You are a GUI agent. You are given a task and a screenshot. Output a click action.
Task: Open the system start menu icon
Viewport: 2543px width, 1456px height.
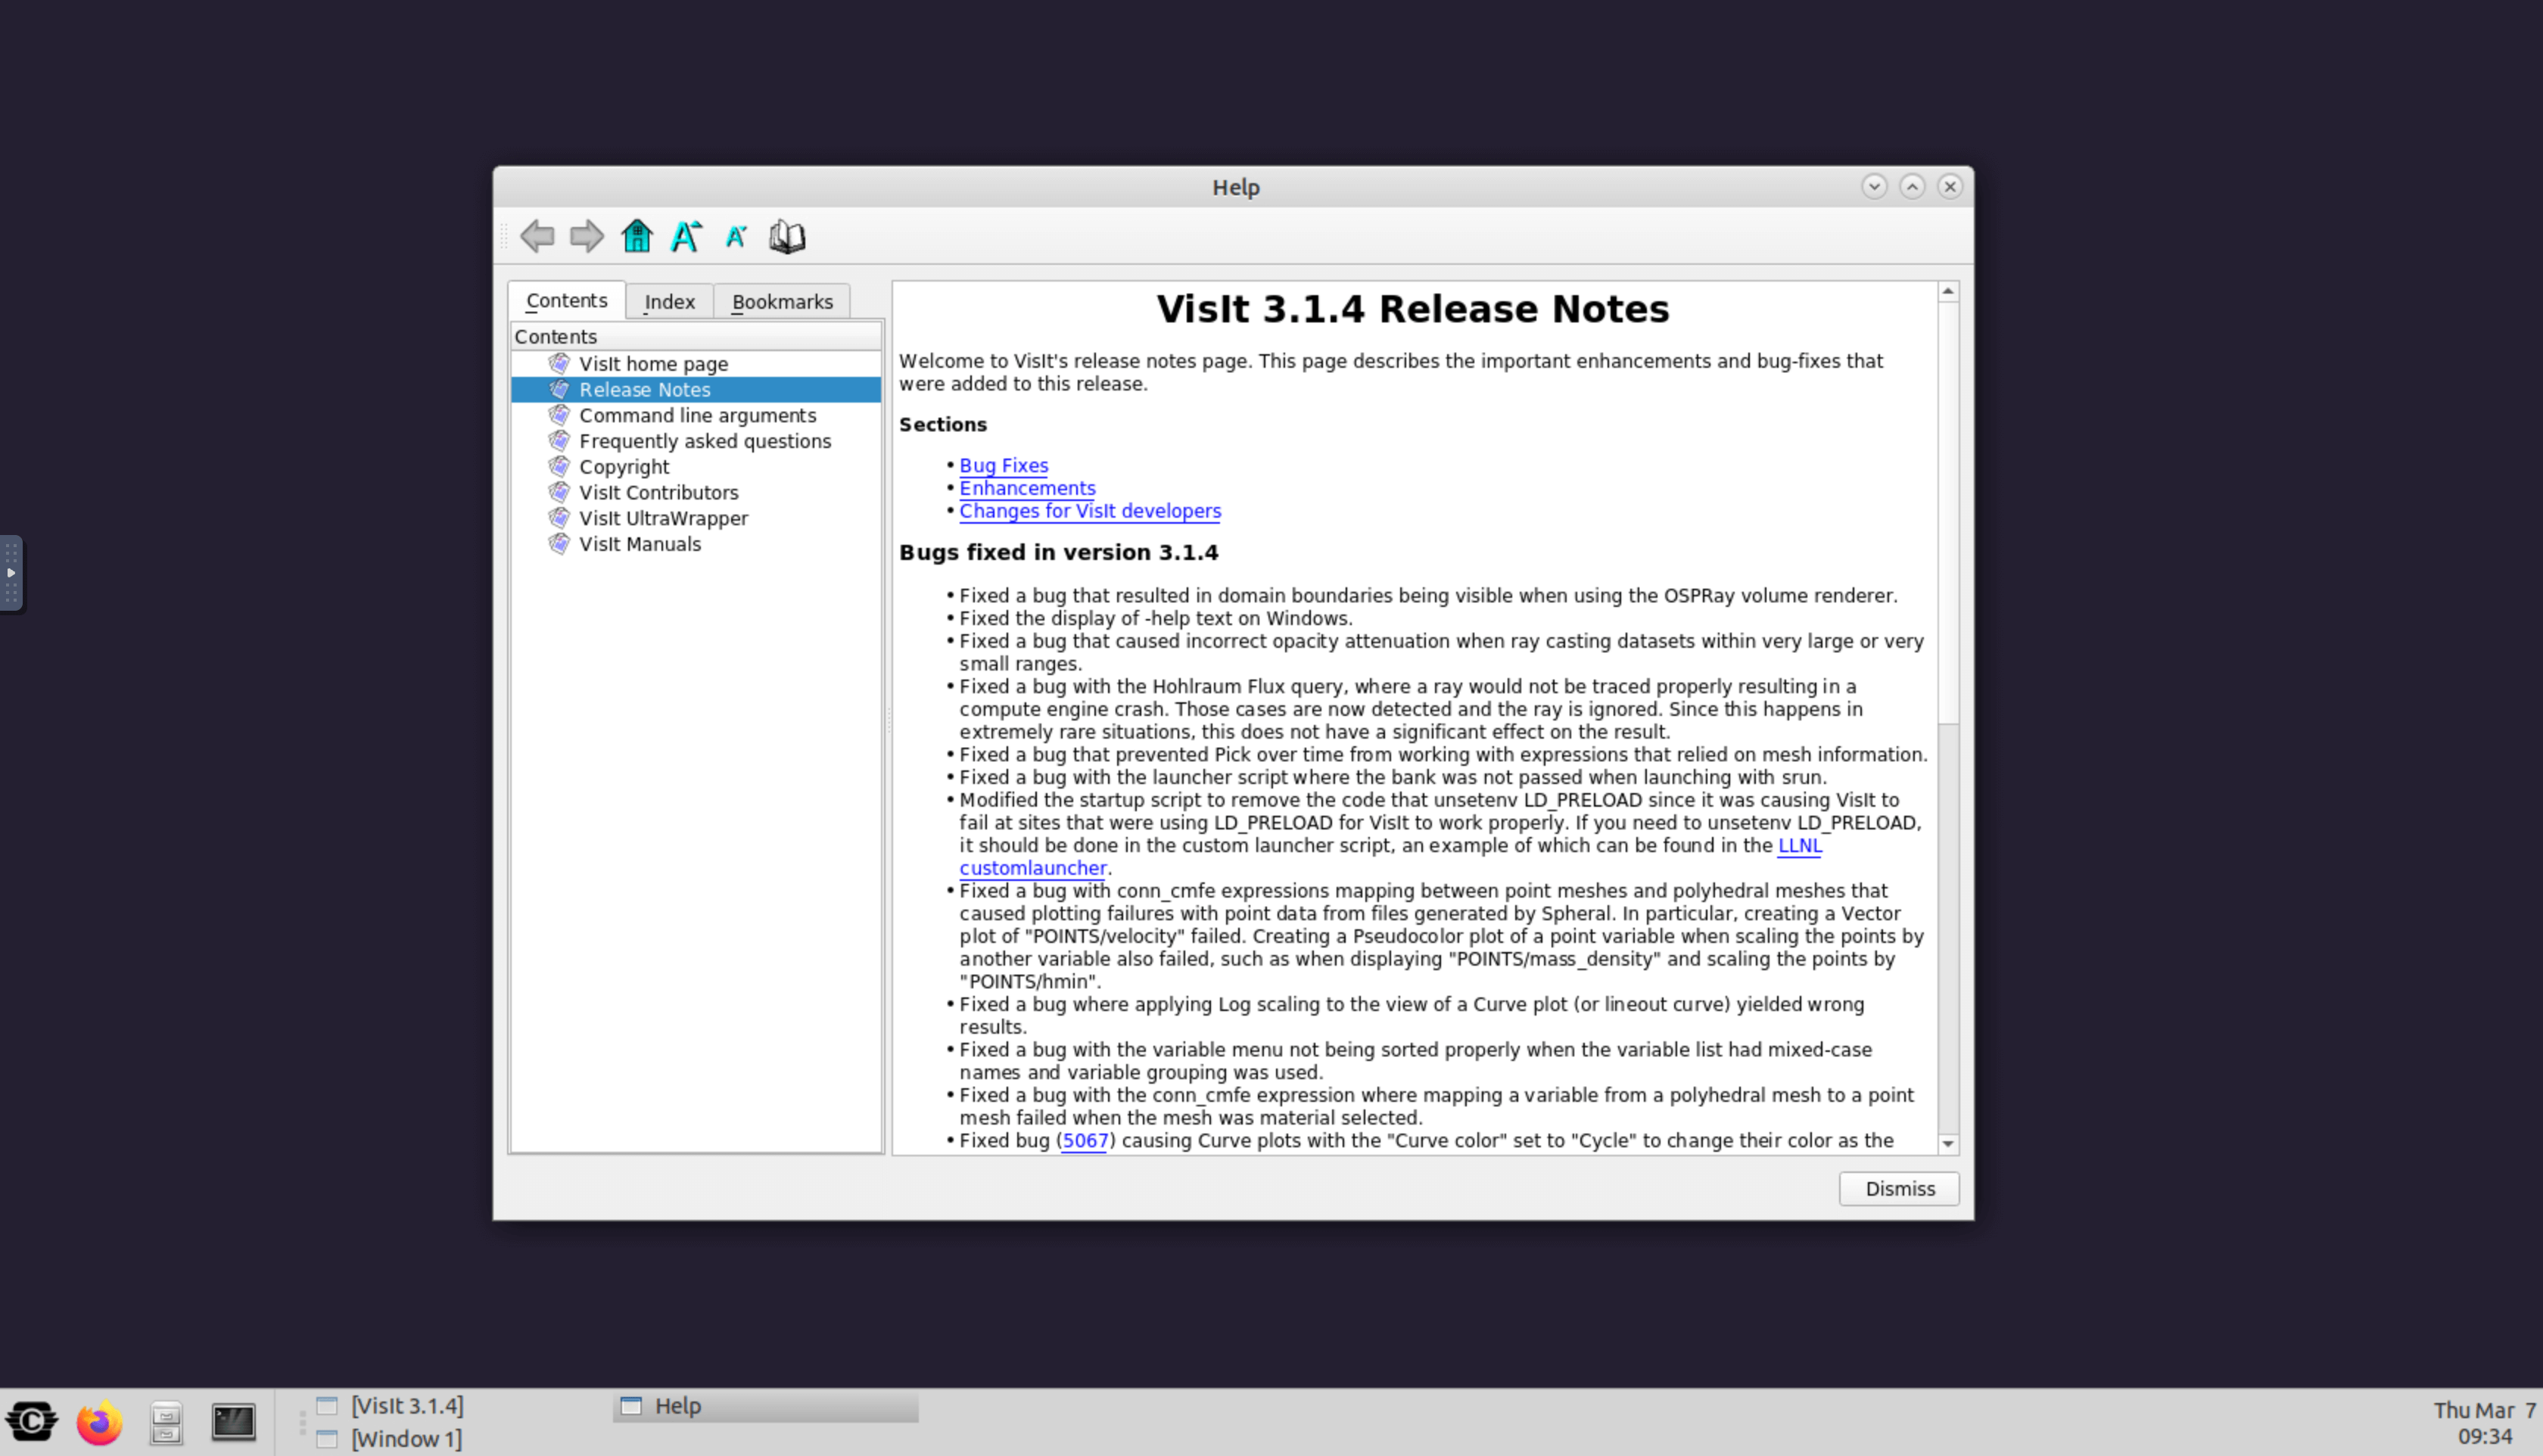(x=32, y=1422)
